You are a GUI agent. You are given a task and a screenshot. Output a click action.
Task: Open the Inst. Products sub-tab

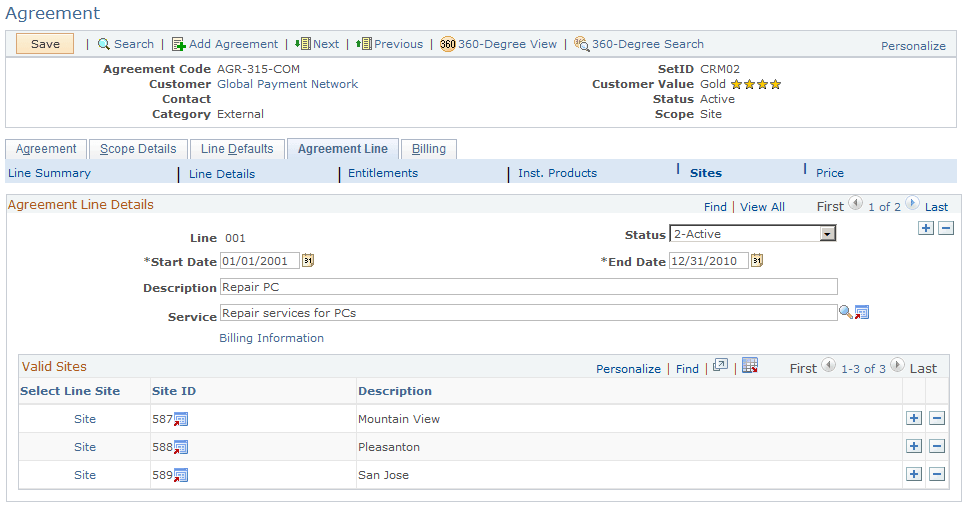557,174
